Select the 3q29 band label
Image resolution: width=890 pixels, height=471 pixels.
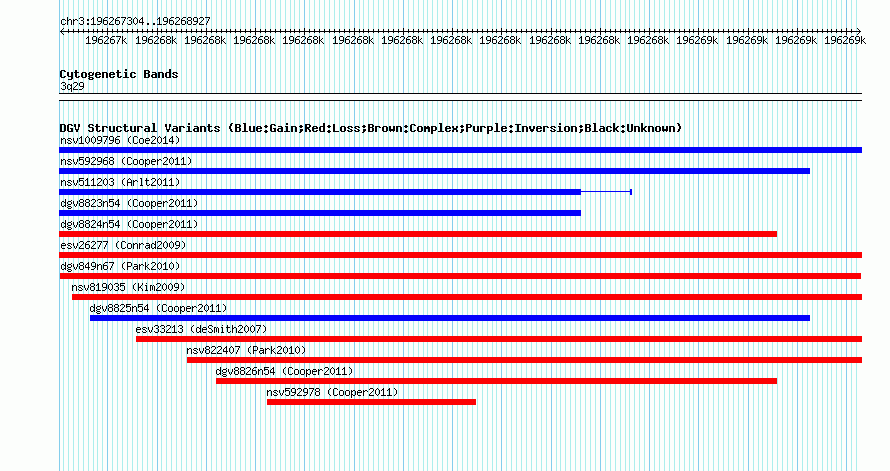pos(72,86)
